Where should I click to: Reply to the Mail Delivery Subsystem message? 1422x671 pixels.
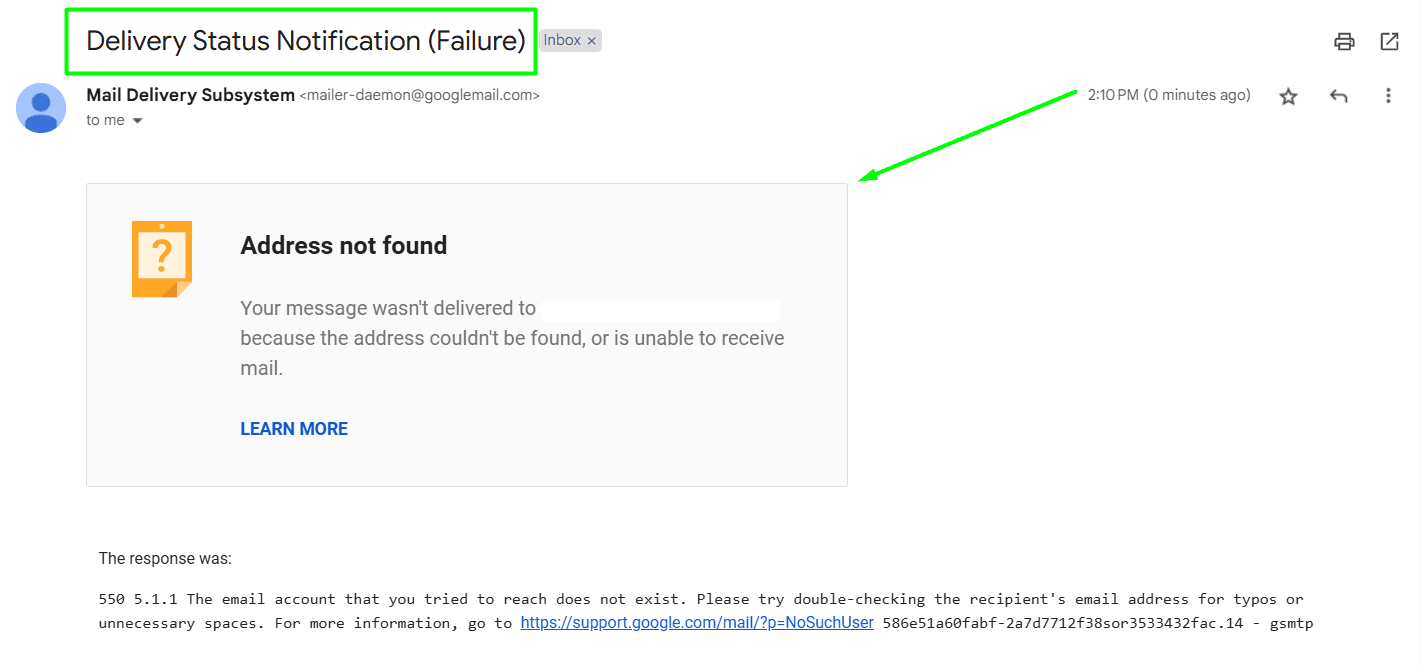[x=1338, y=95]
